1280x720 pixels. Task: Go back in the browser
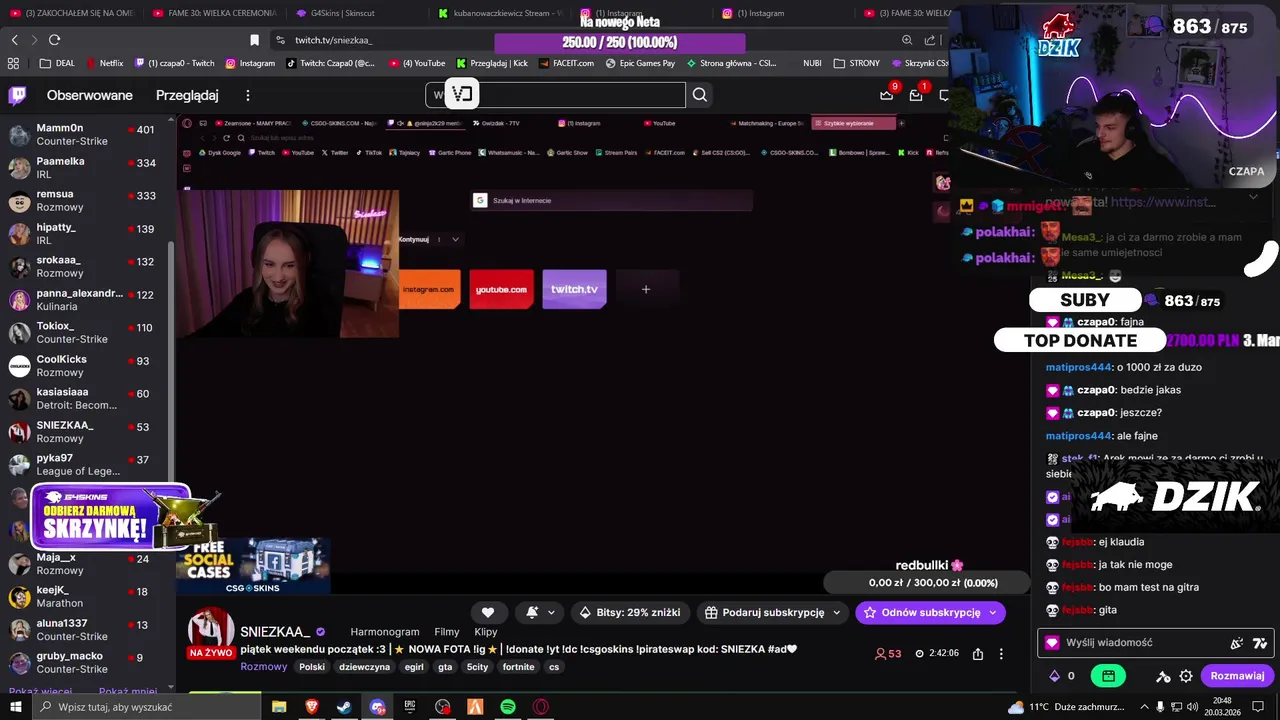pyautogui.click(x=14, y=40)
